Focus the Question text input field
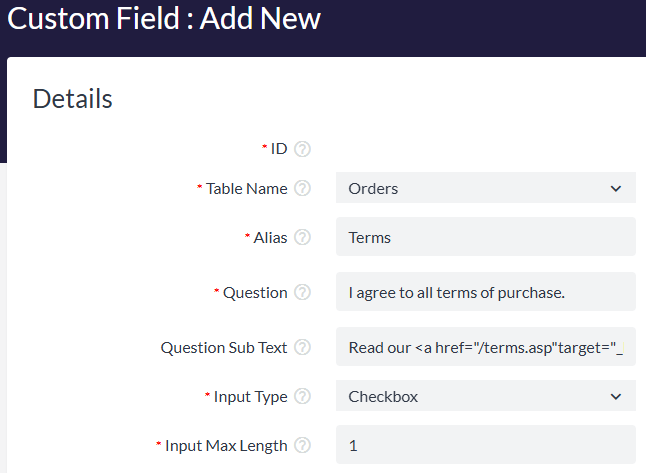646x473 pixels. (x=485, y=293)
